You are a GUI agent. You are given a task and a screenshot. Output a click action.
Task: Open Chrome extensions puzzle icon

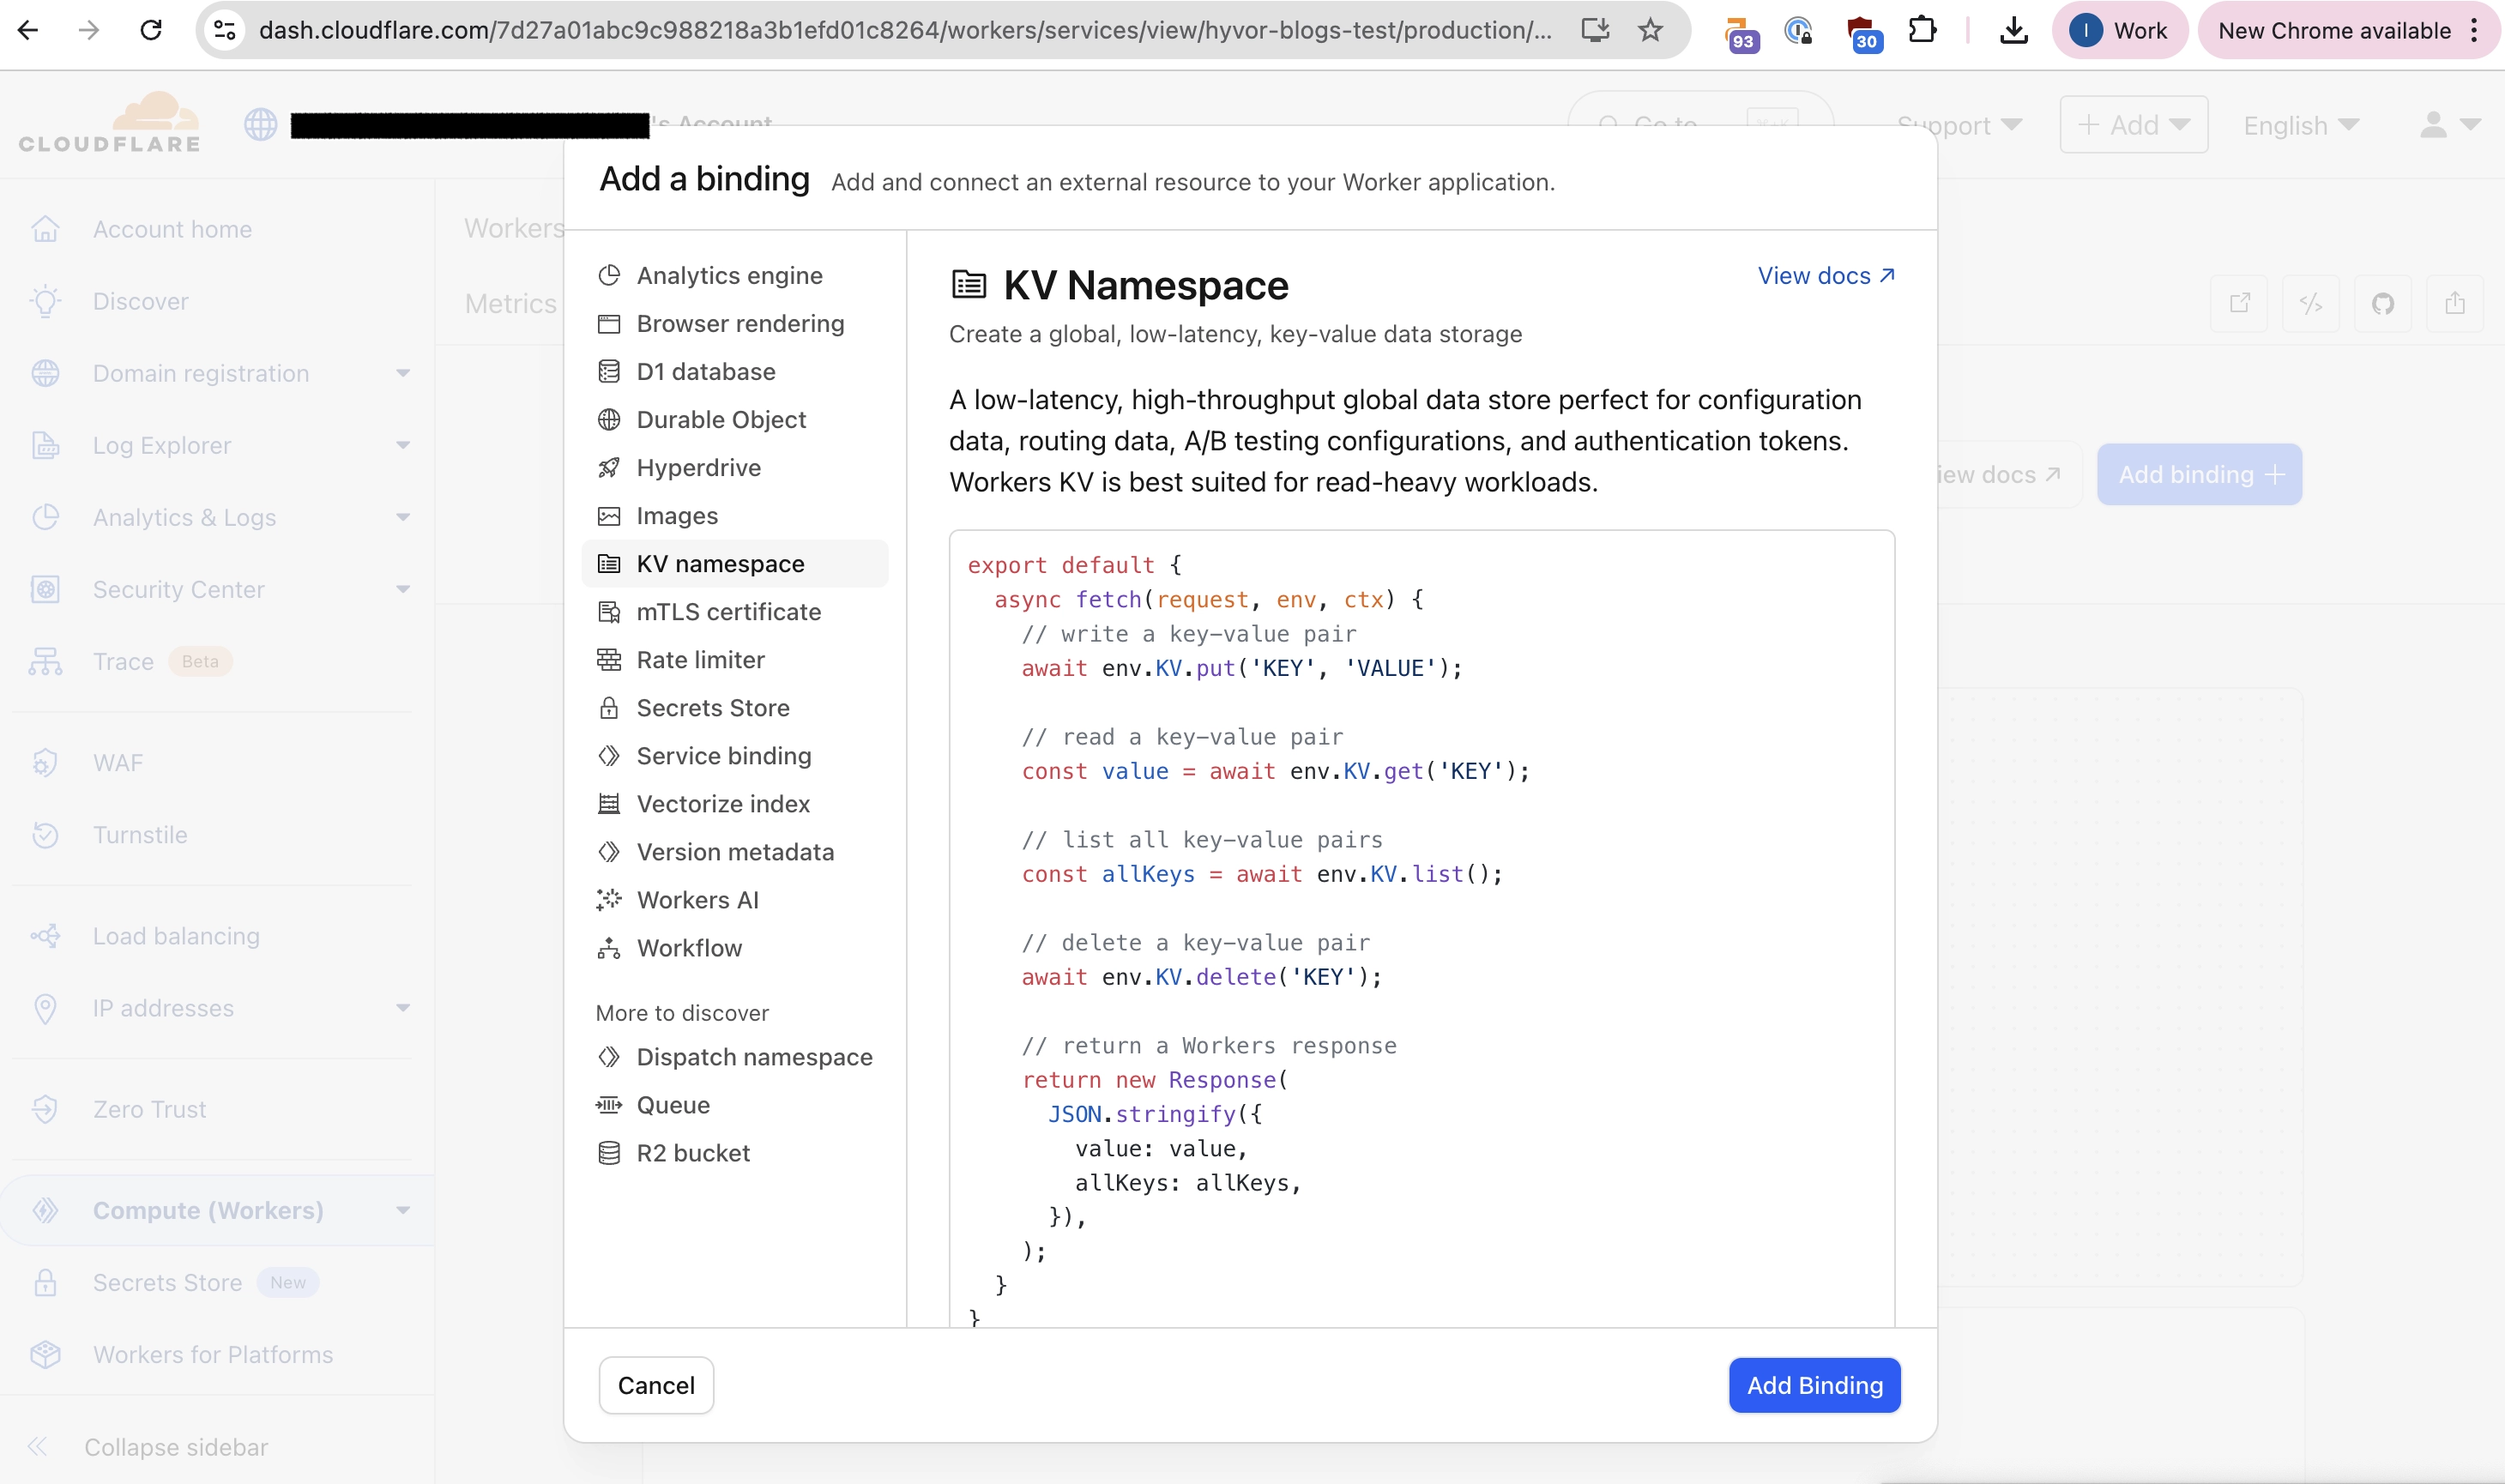click(x=1921, y=30)
